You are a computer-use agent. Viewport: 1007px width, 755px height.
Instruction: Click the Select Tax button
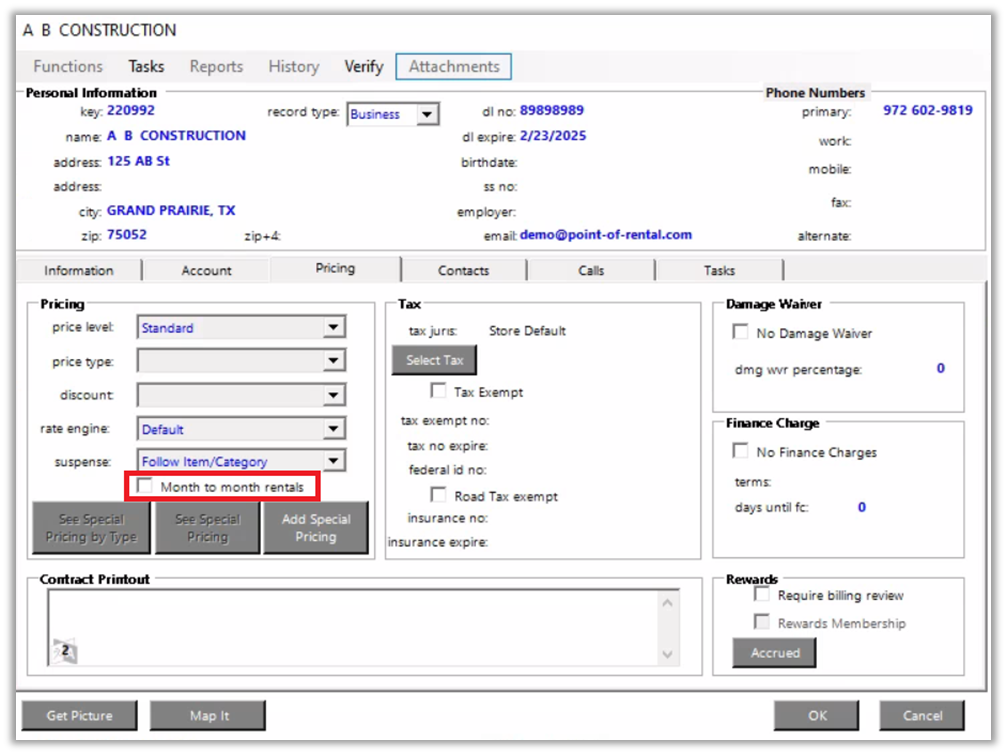click(x=434, y=360)
